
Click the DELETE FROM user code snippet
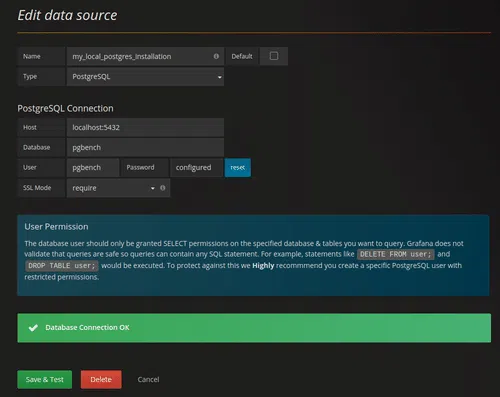tap(396, 254)
